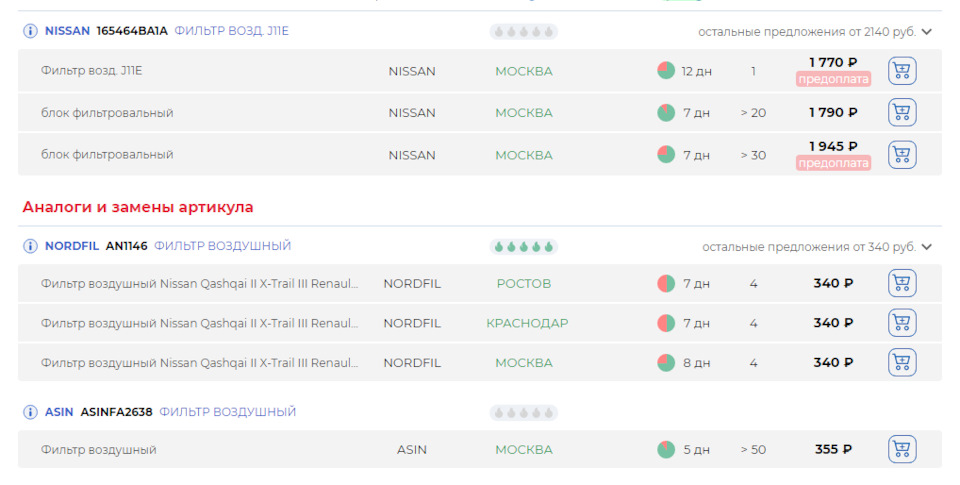Screen dimensions: 960x485
Task: Expand other offers from 340 руб.
Action: [x=817, y=247]
